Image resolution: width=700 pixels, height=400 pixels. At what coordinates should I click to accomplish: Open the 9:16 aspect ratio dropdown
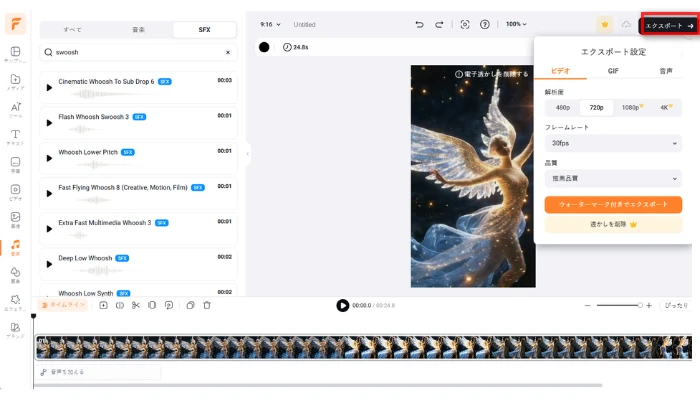click(x=270, y=24)
